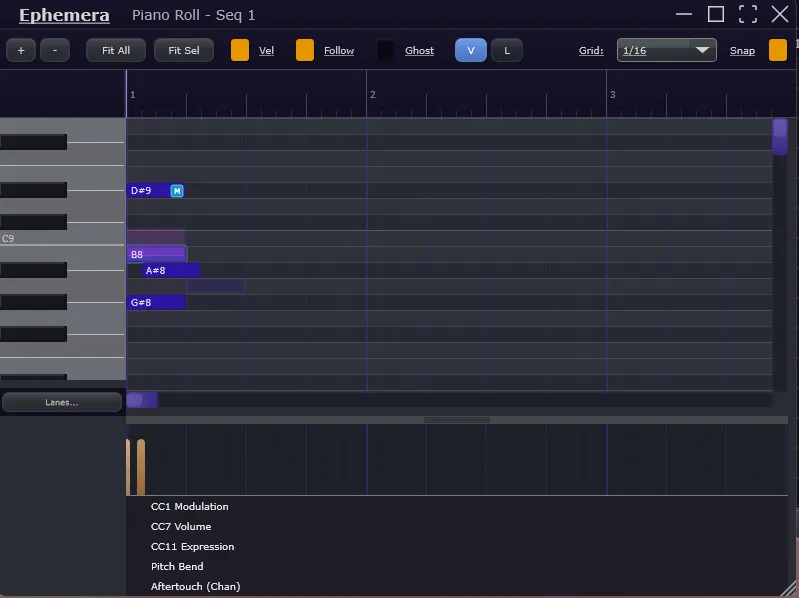Click the zoom in plus button
The width and height of the screenshot is (799, 598).
[21, 50]
